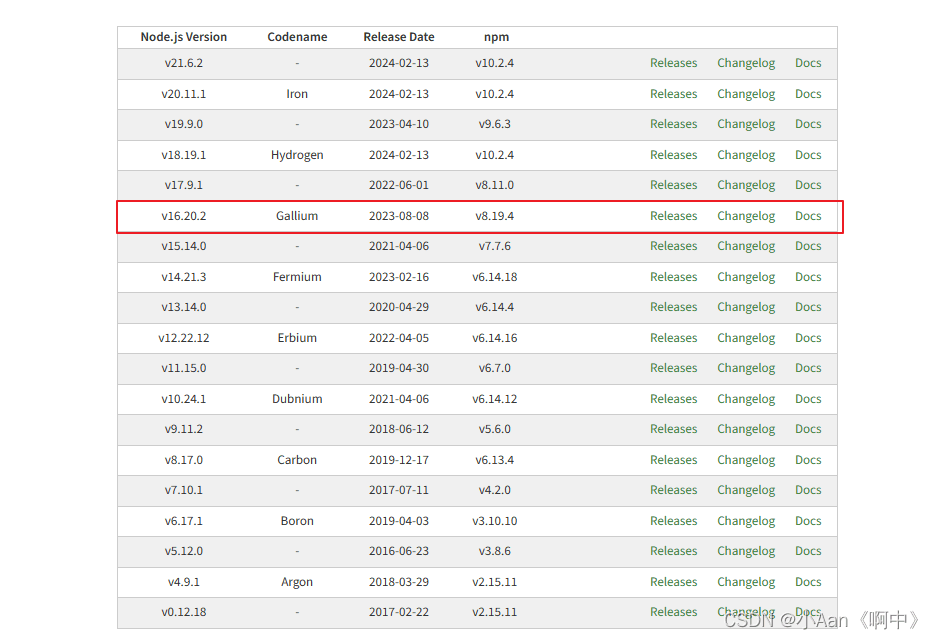Screen dimensions: 933x639
Task: View Changelog for v18.19.1
Action: pyautogui.click(x=746, y=155)
